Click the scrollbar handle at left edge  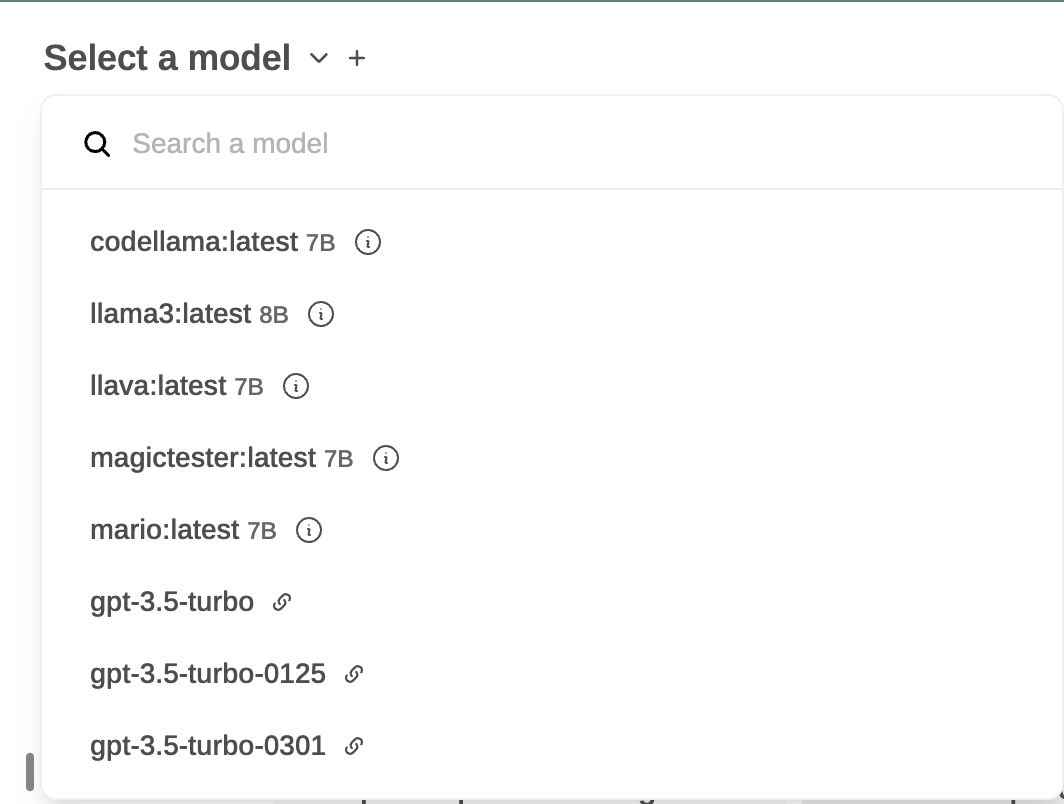30,771
